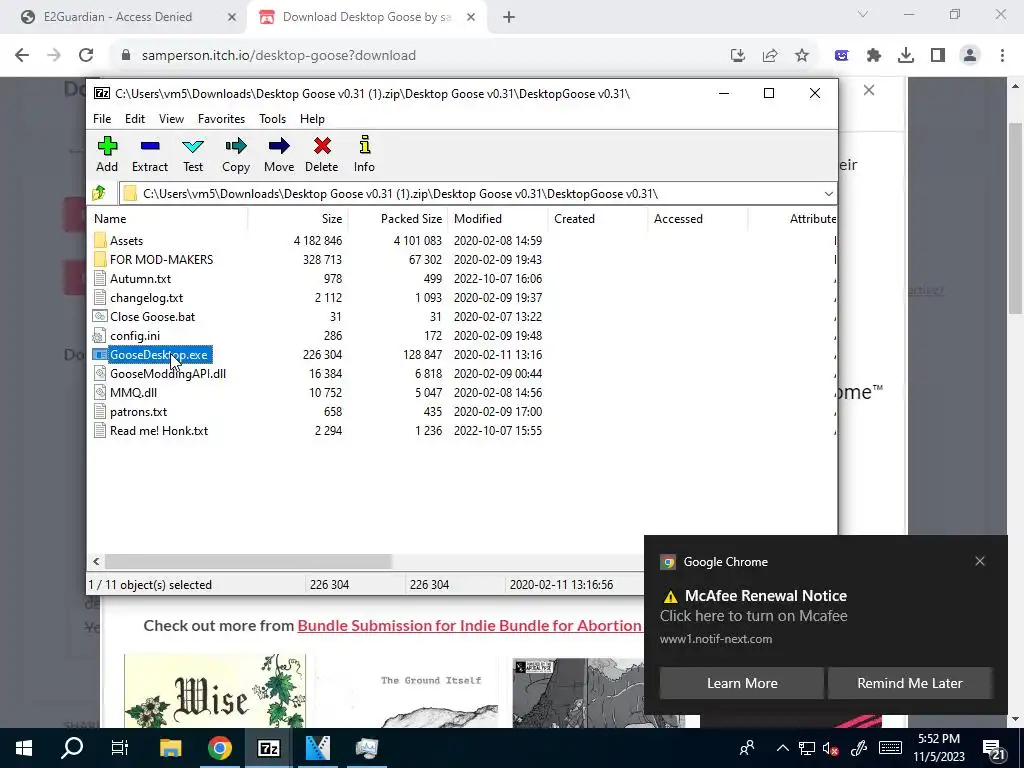Bookmark this page with the star icon
The image size is (1024, 768).
pos(802,56)
